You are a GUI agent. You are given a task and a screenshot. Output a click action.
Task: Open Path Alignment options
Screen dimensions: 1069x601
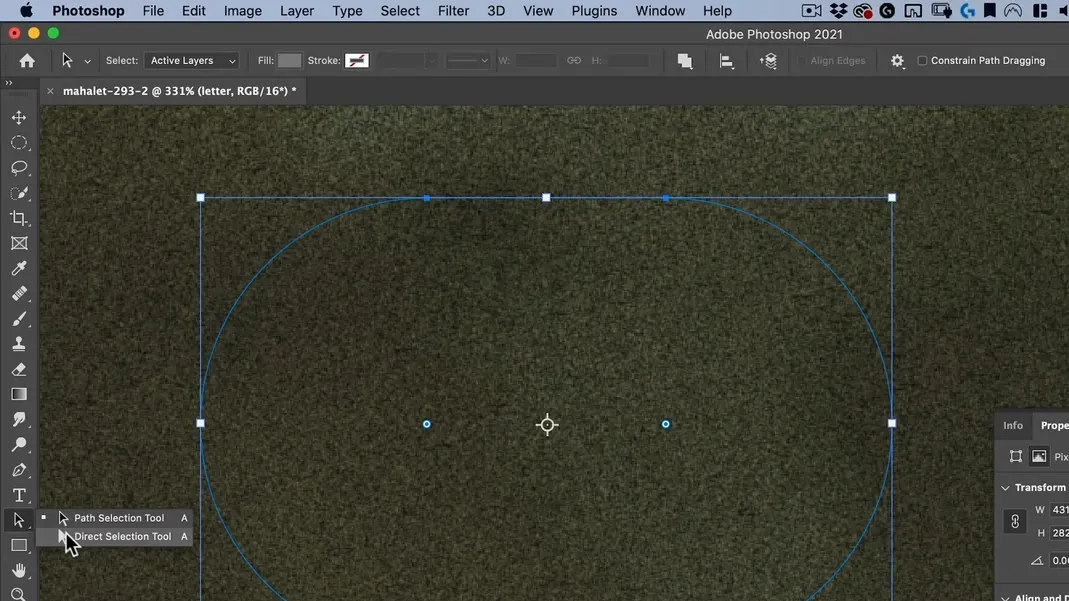point(727,61)
